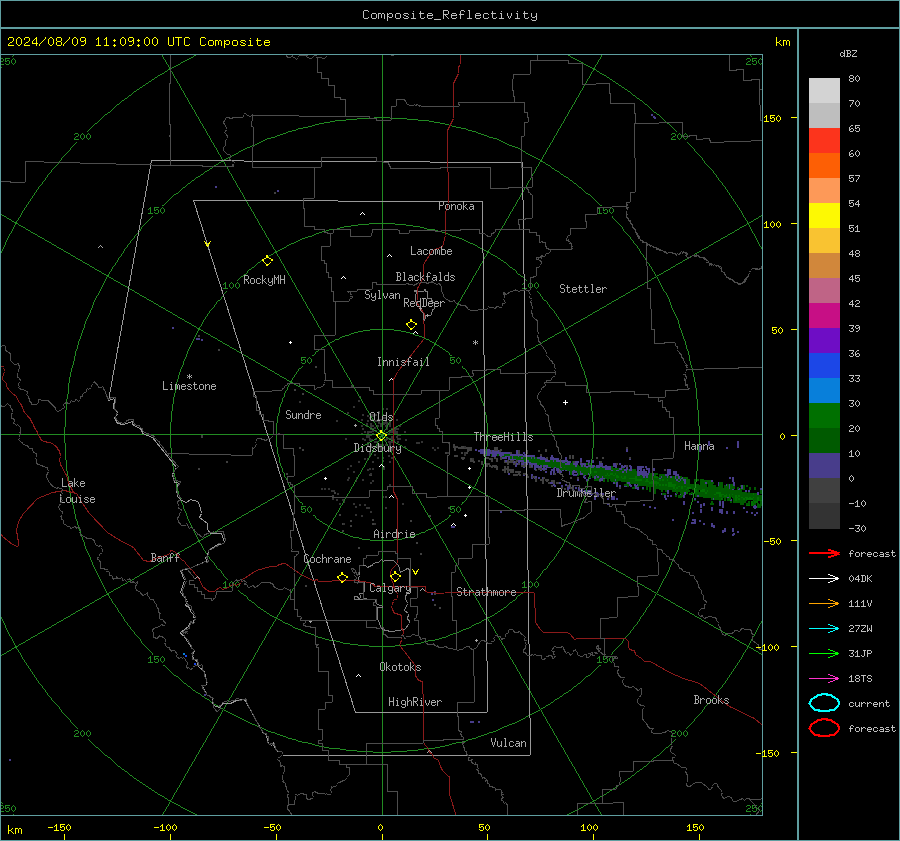Click the 18TS legend label
Screen dimensions: 900x841
[x=860, y=679]
